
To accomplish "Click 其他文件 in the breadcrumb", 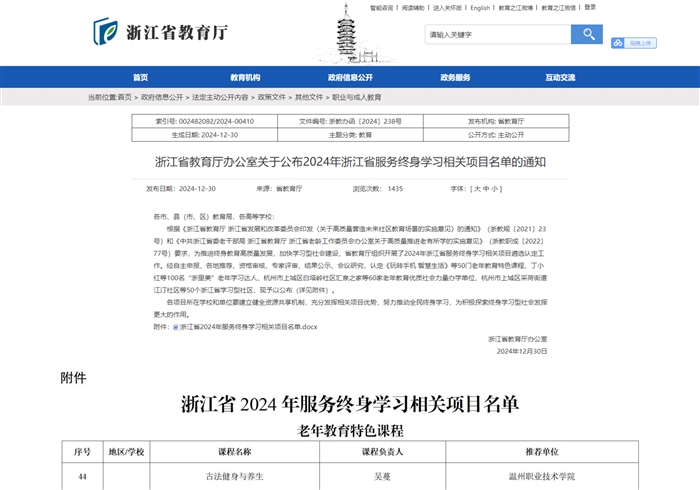I will (x=308, y=97).
